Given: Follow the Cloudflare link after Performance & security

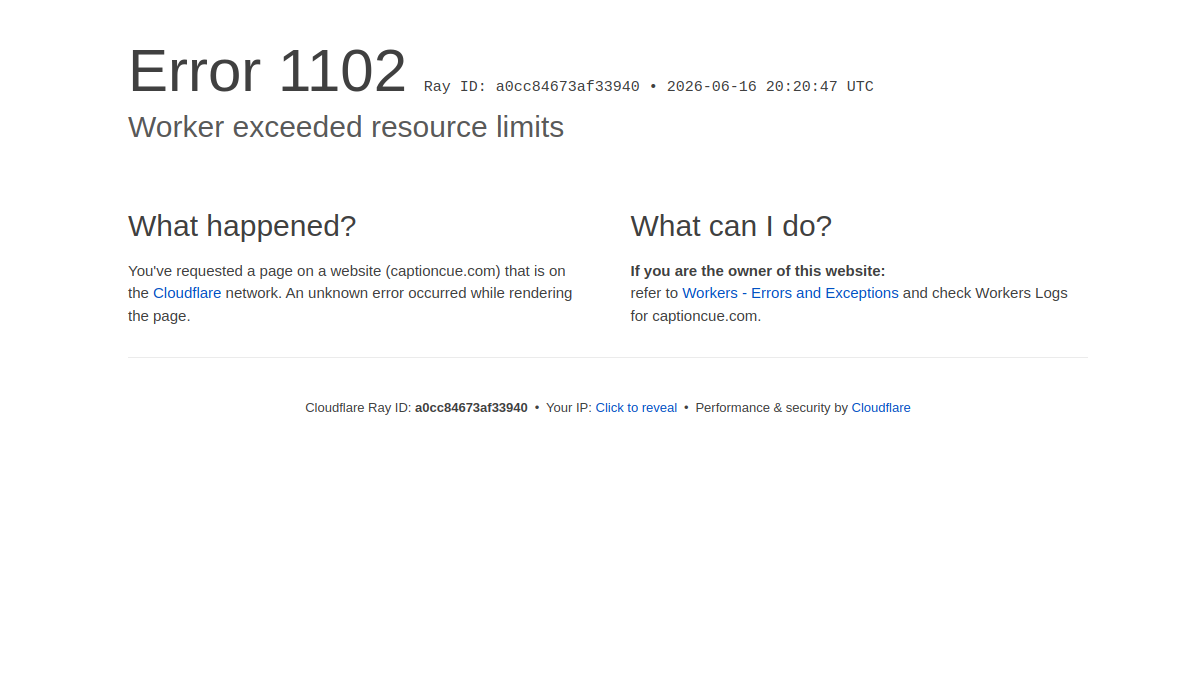Looking at the screenshot, I should coord(881,408).
